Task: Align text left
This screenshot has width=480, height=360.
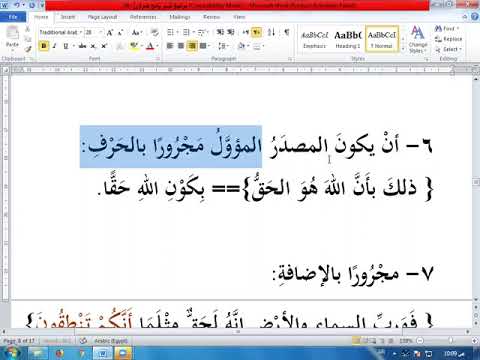Action: point(170,46)
